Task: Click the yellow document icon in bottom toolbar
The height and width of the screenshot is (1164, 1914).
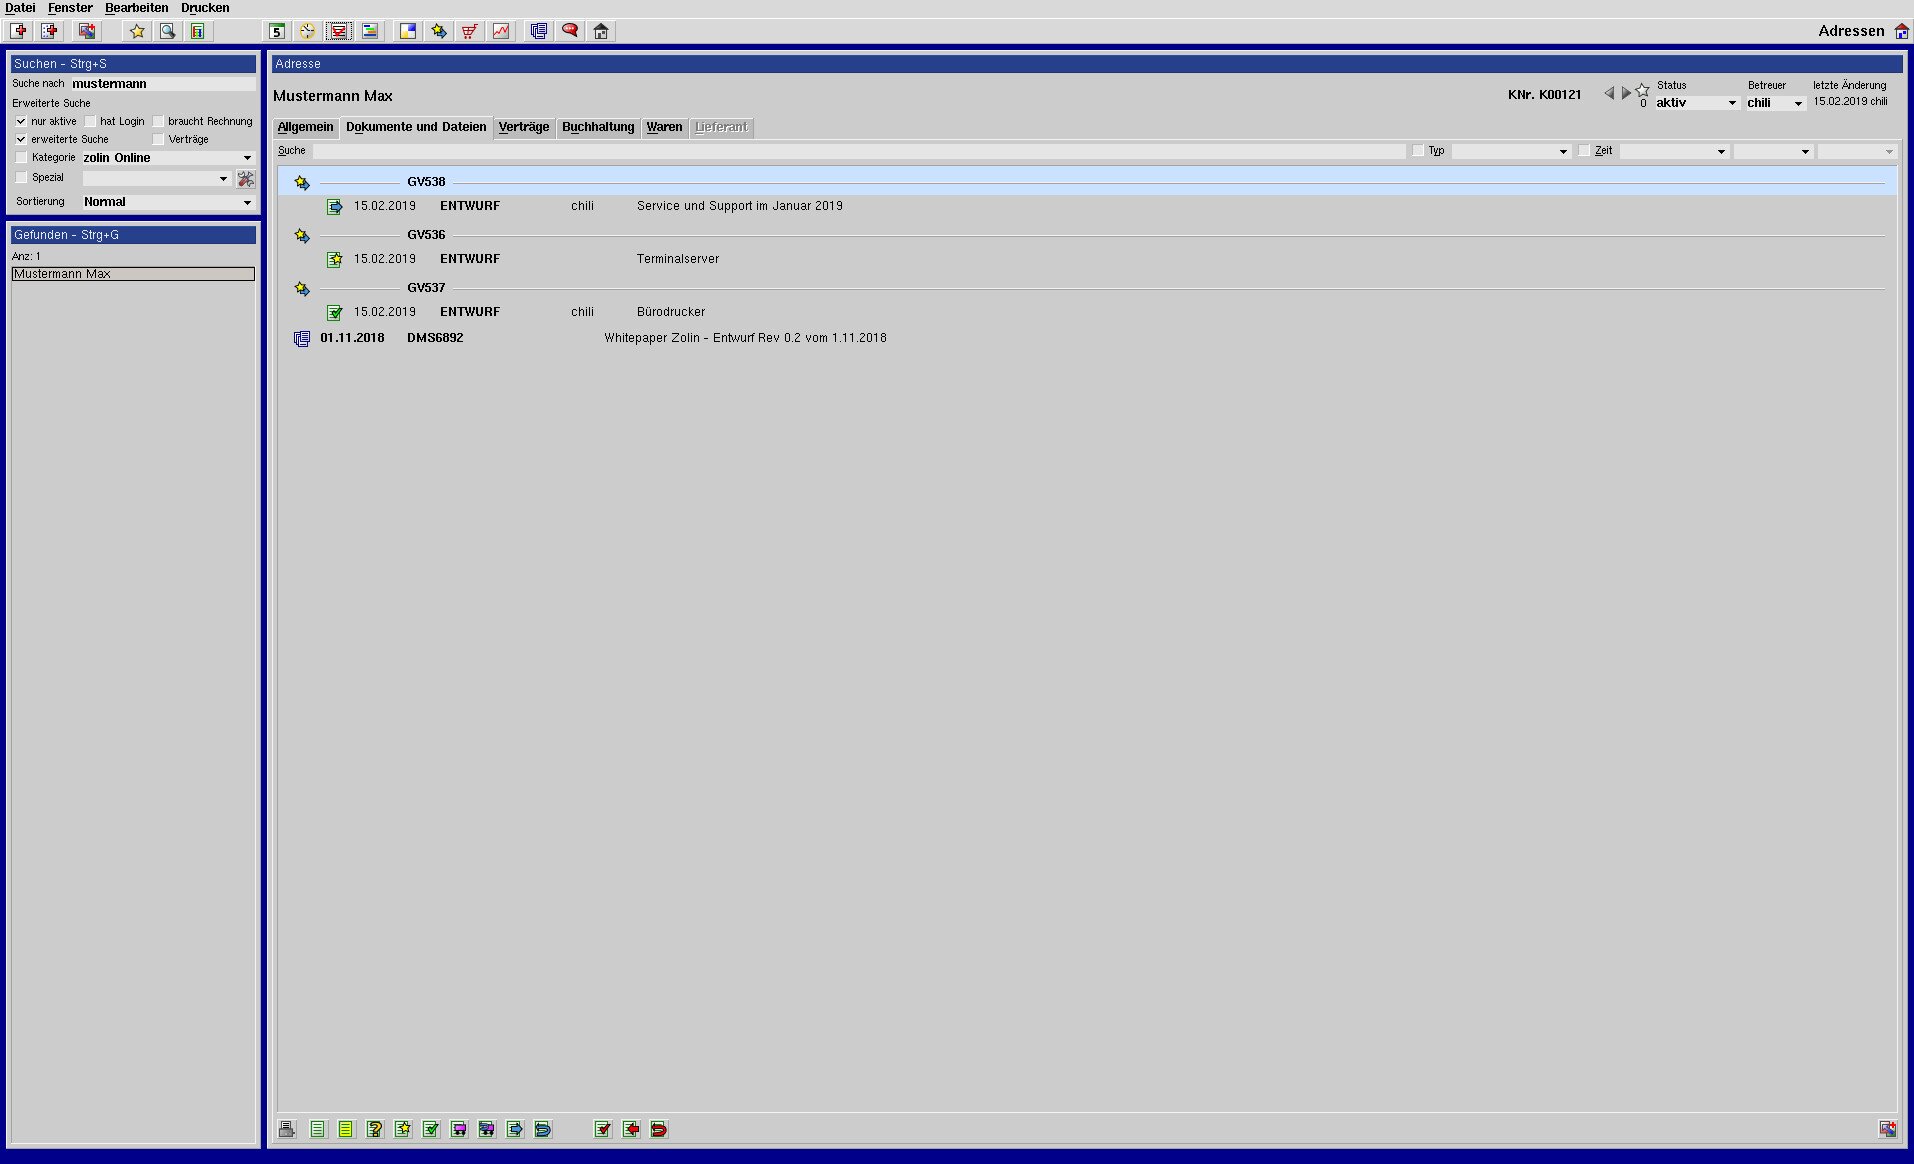Action: [345, 1129]
